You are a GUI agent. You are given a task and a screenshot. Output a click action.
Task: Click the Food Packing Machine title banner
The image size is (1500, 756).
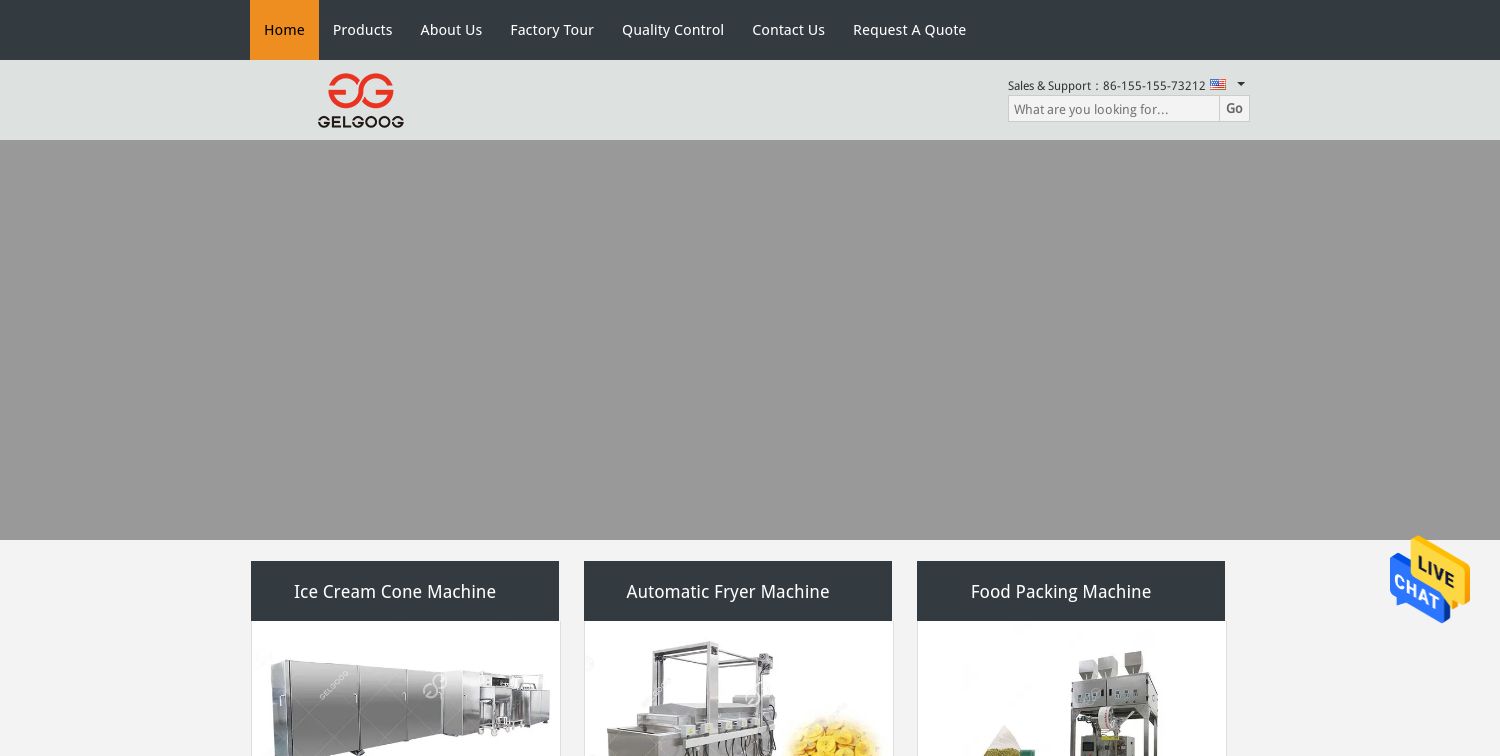pyautogui.click(x=1061, y=591)
